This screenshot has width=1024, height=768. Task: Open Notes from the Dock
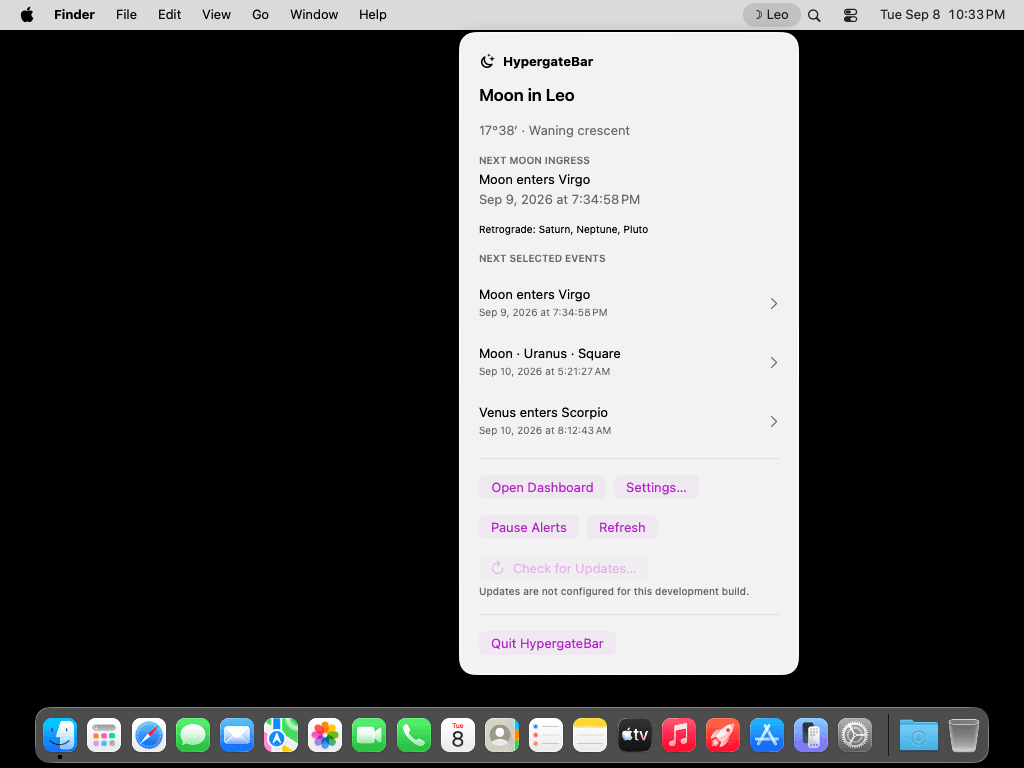pyautogui.click(x=590, y=735)
